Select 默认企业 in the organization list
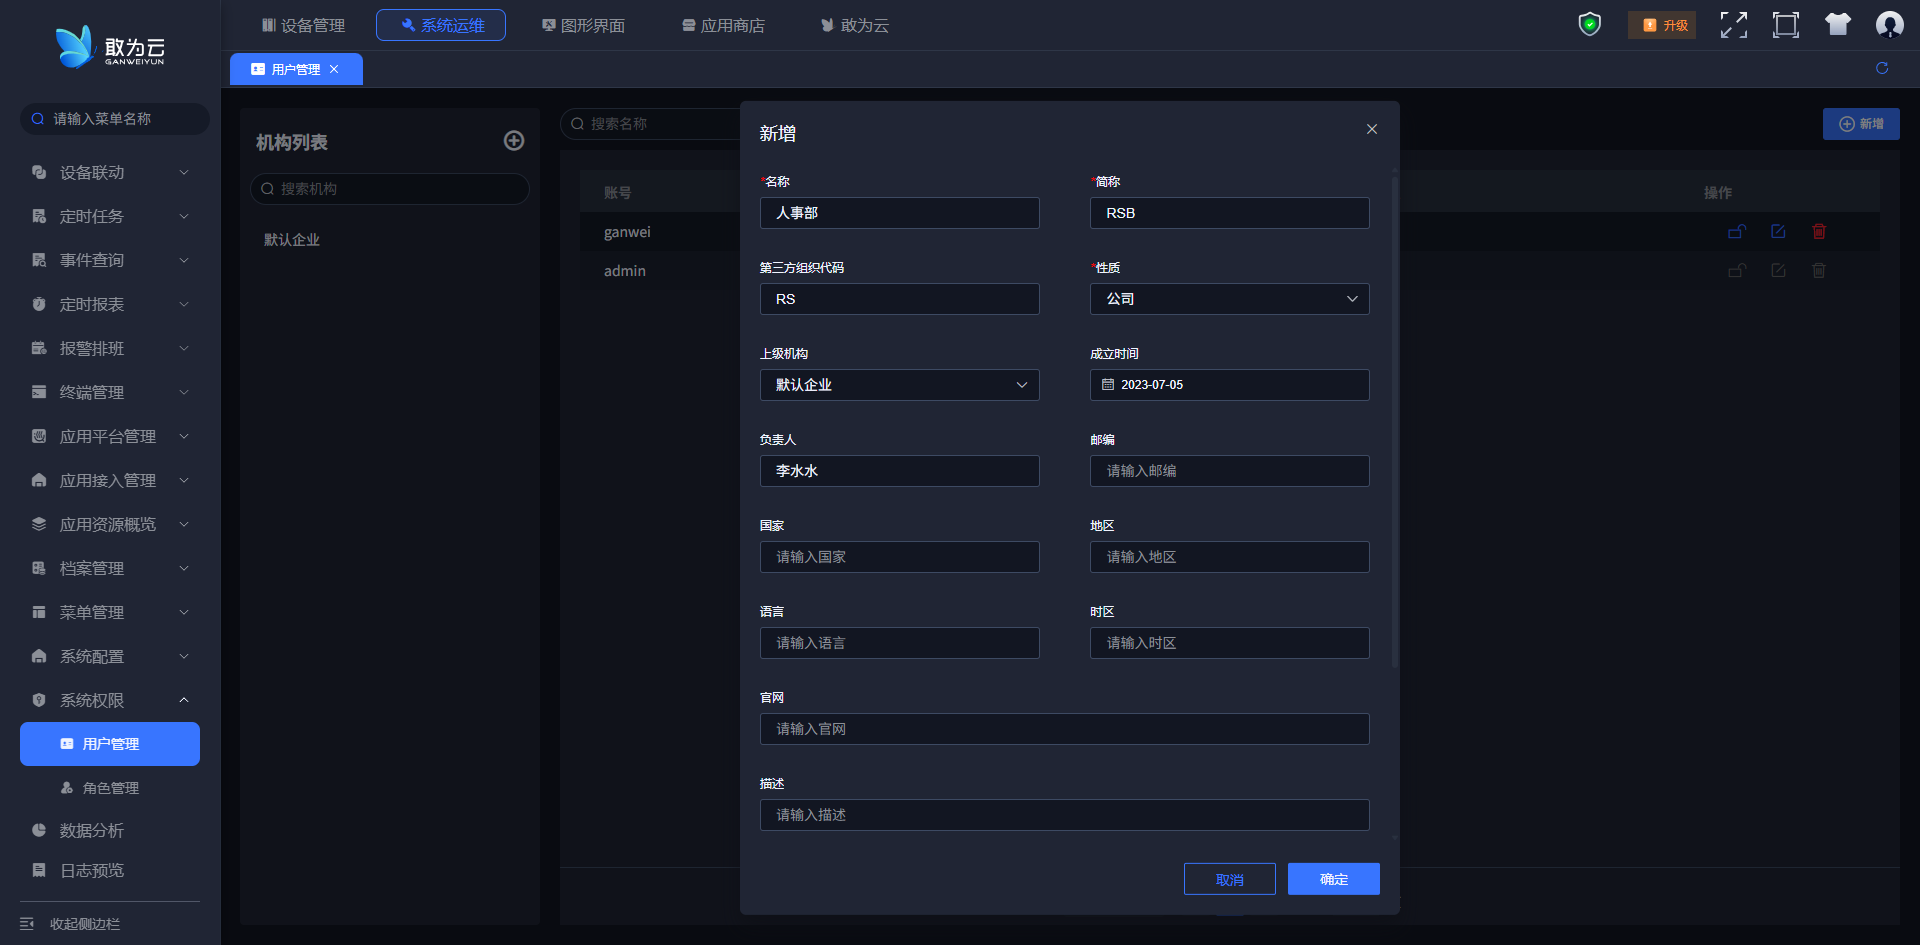This screenshot has height=945, width=1920. click(292, 240)
